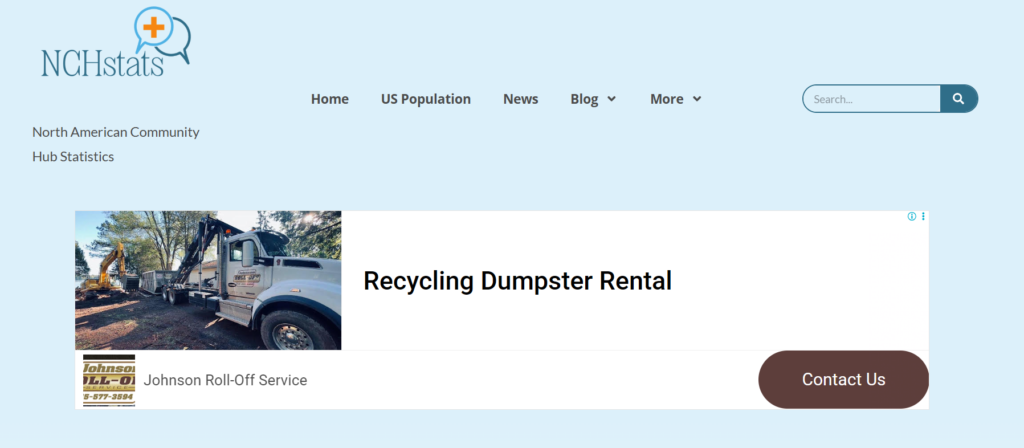Click the Johnson Roll-Off logo thumbnail
1024x448 pixels.
pyautogui.click(x=109, y=380)
